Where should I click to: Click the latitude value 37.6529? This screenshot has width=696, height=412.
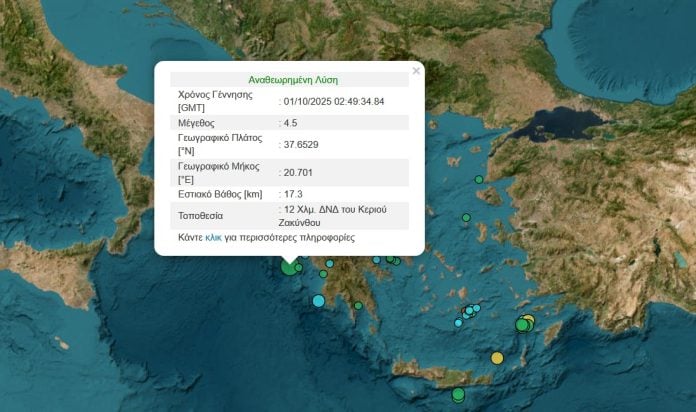coord(300,144)
